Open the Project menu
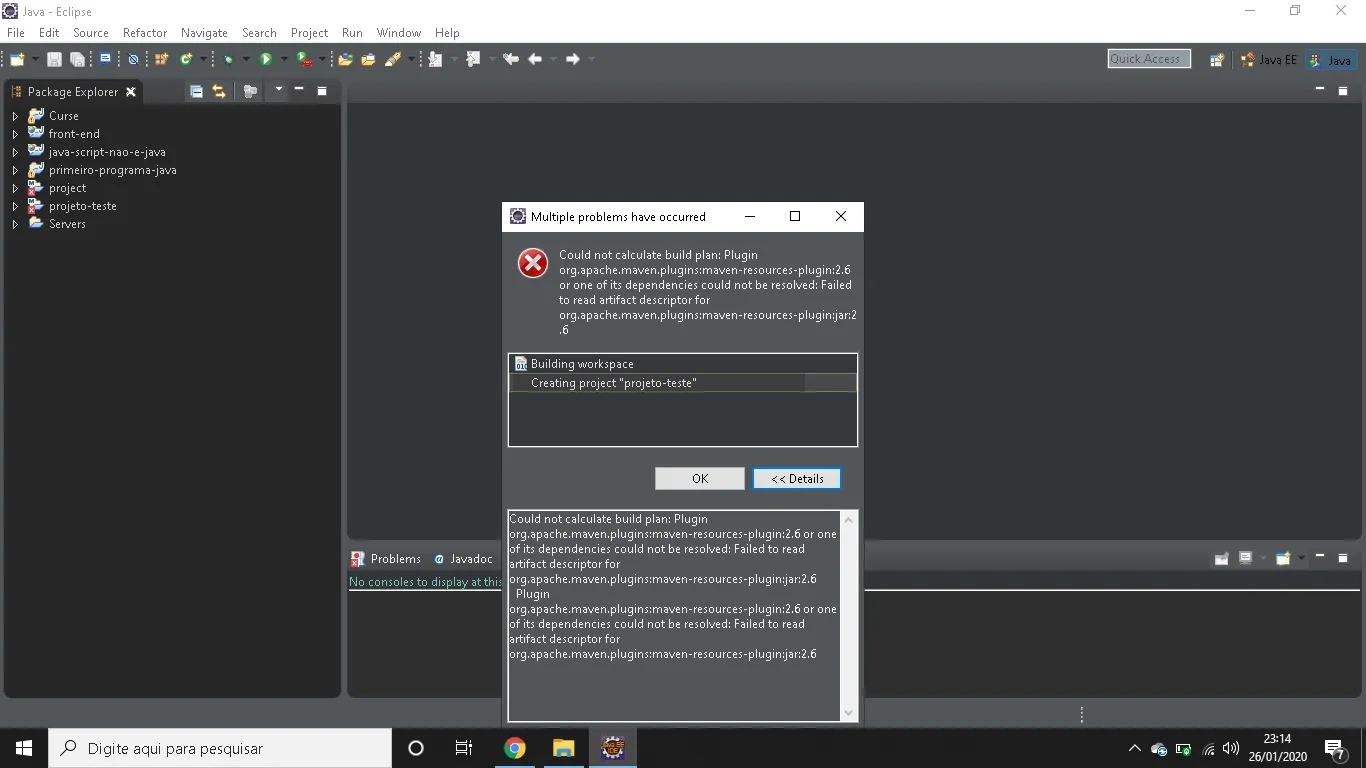 pyautogui.click(x=310, y=33)
